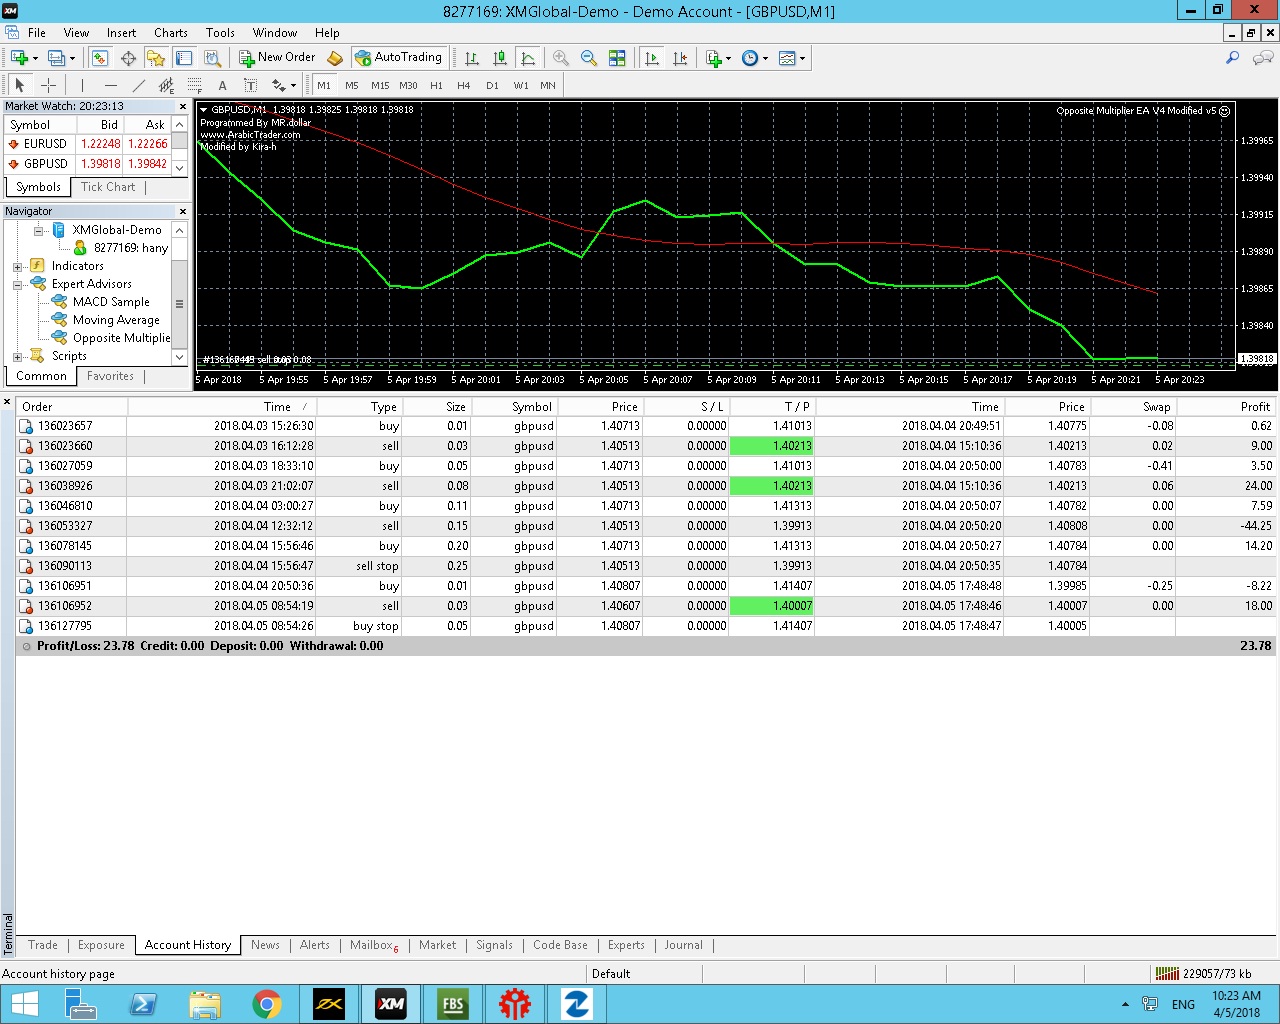Screen dimensions: 1280x1024
Task: Click the New Order button
Action: tap(277, 58)
